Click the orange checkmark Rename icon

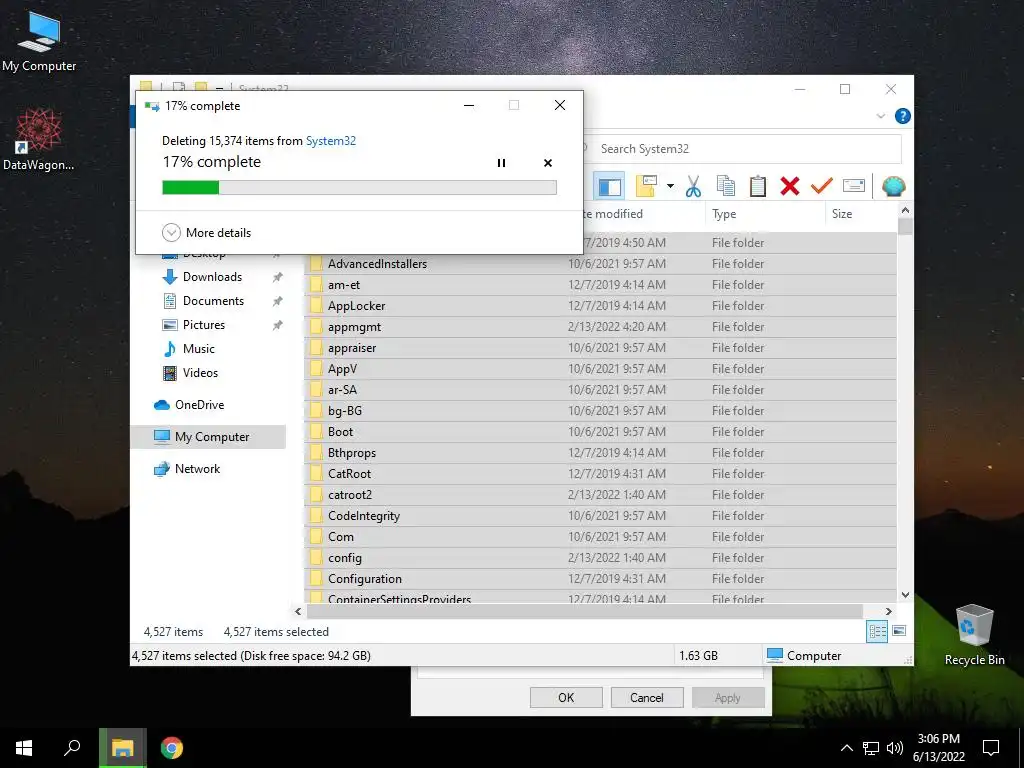(x=822, y=186)
